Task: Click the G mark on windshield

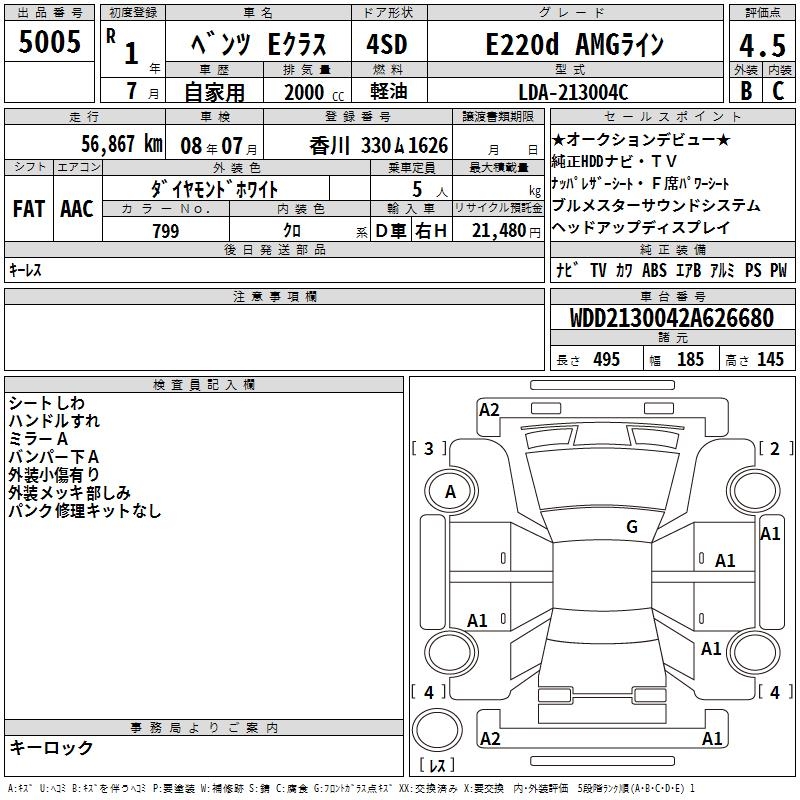Action: click(632, 526)
